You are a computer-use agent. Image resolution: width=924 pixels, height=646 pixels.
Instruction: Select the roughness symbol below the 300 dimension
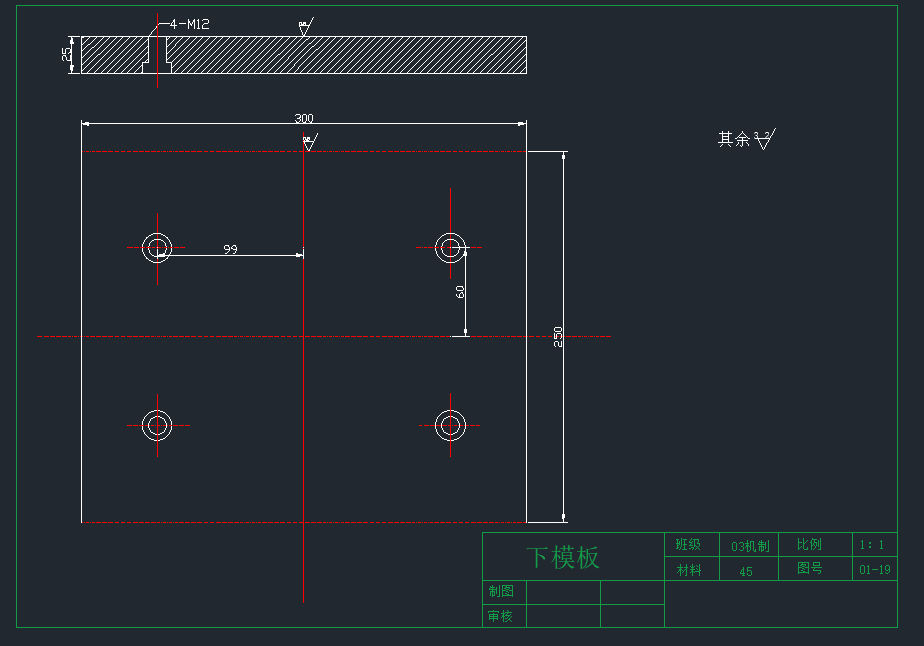310,142
